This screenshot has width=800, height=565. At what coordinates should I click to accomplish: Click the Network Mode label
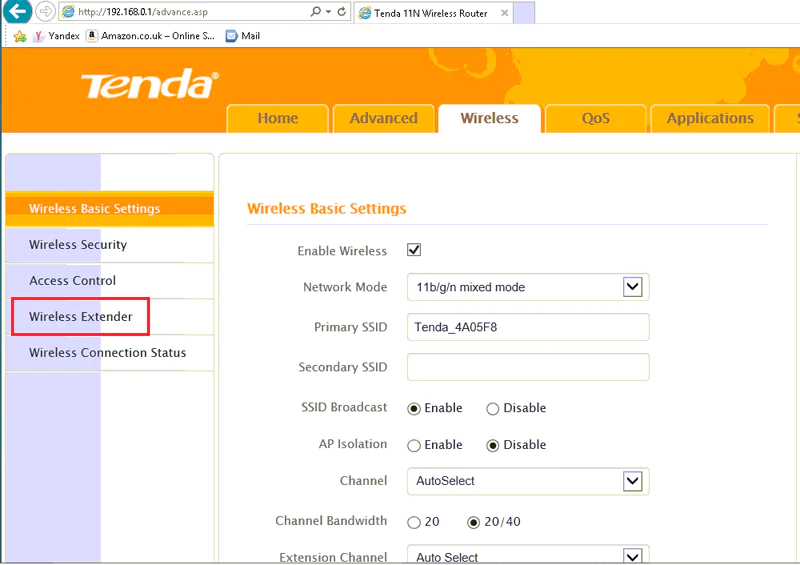345,287
